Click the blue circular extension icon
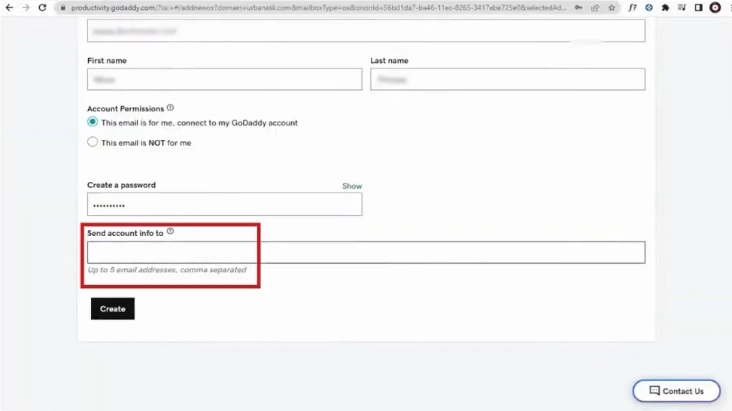 pos(649,7)
